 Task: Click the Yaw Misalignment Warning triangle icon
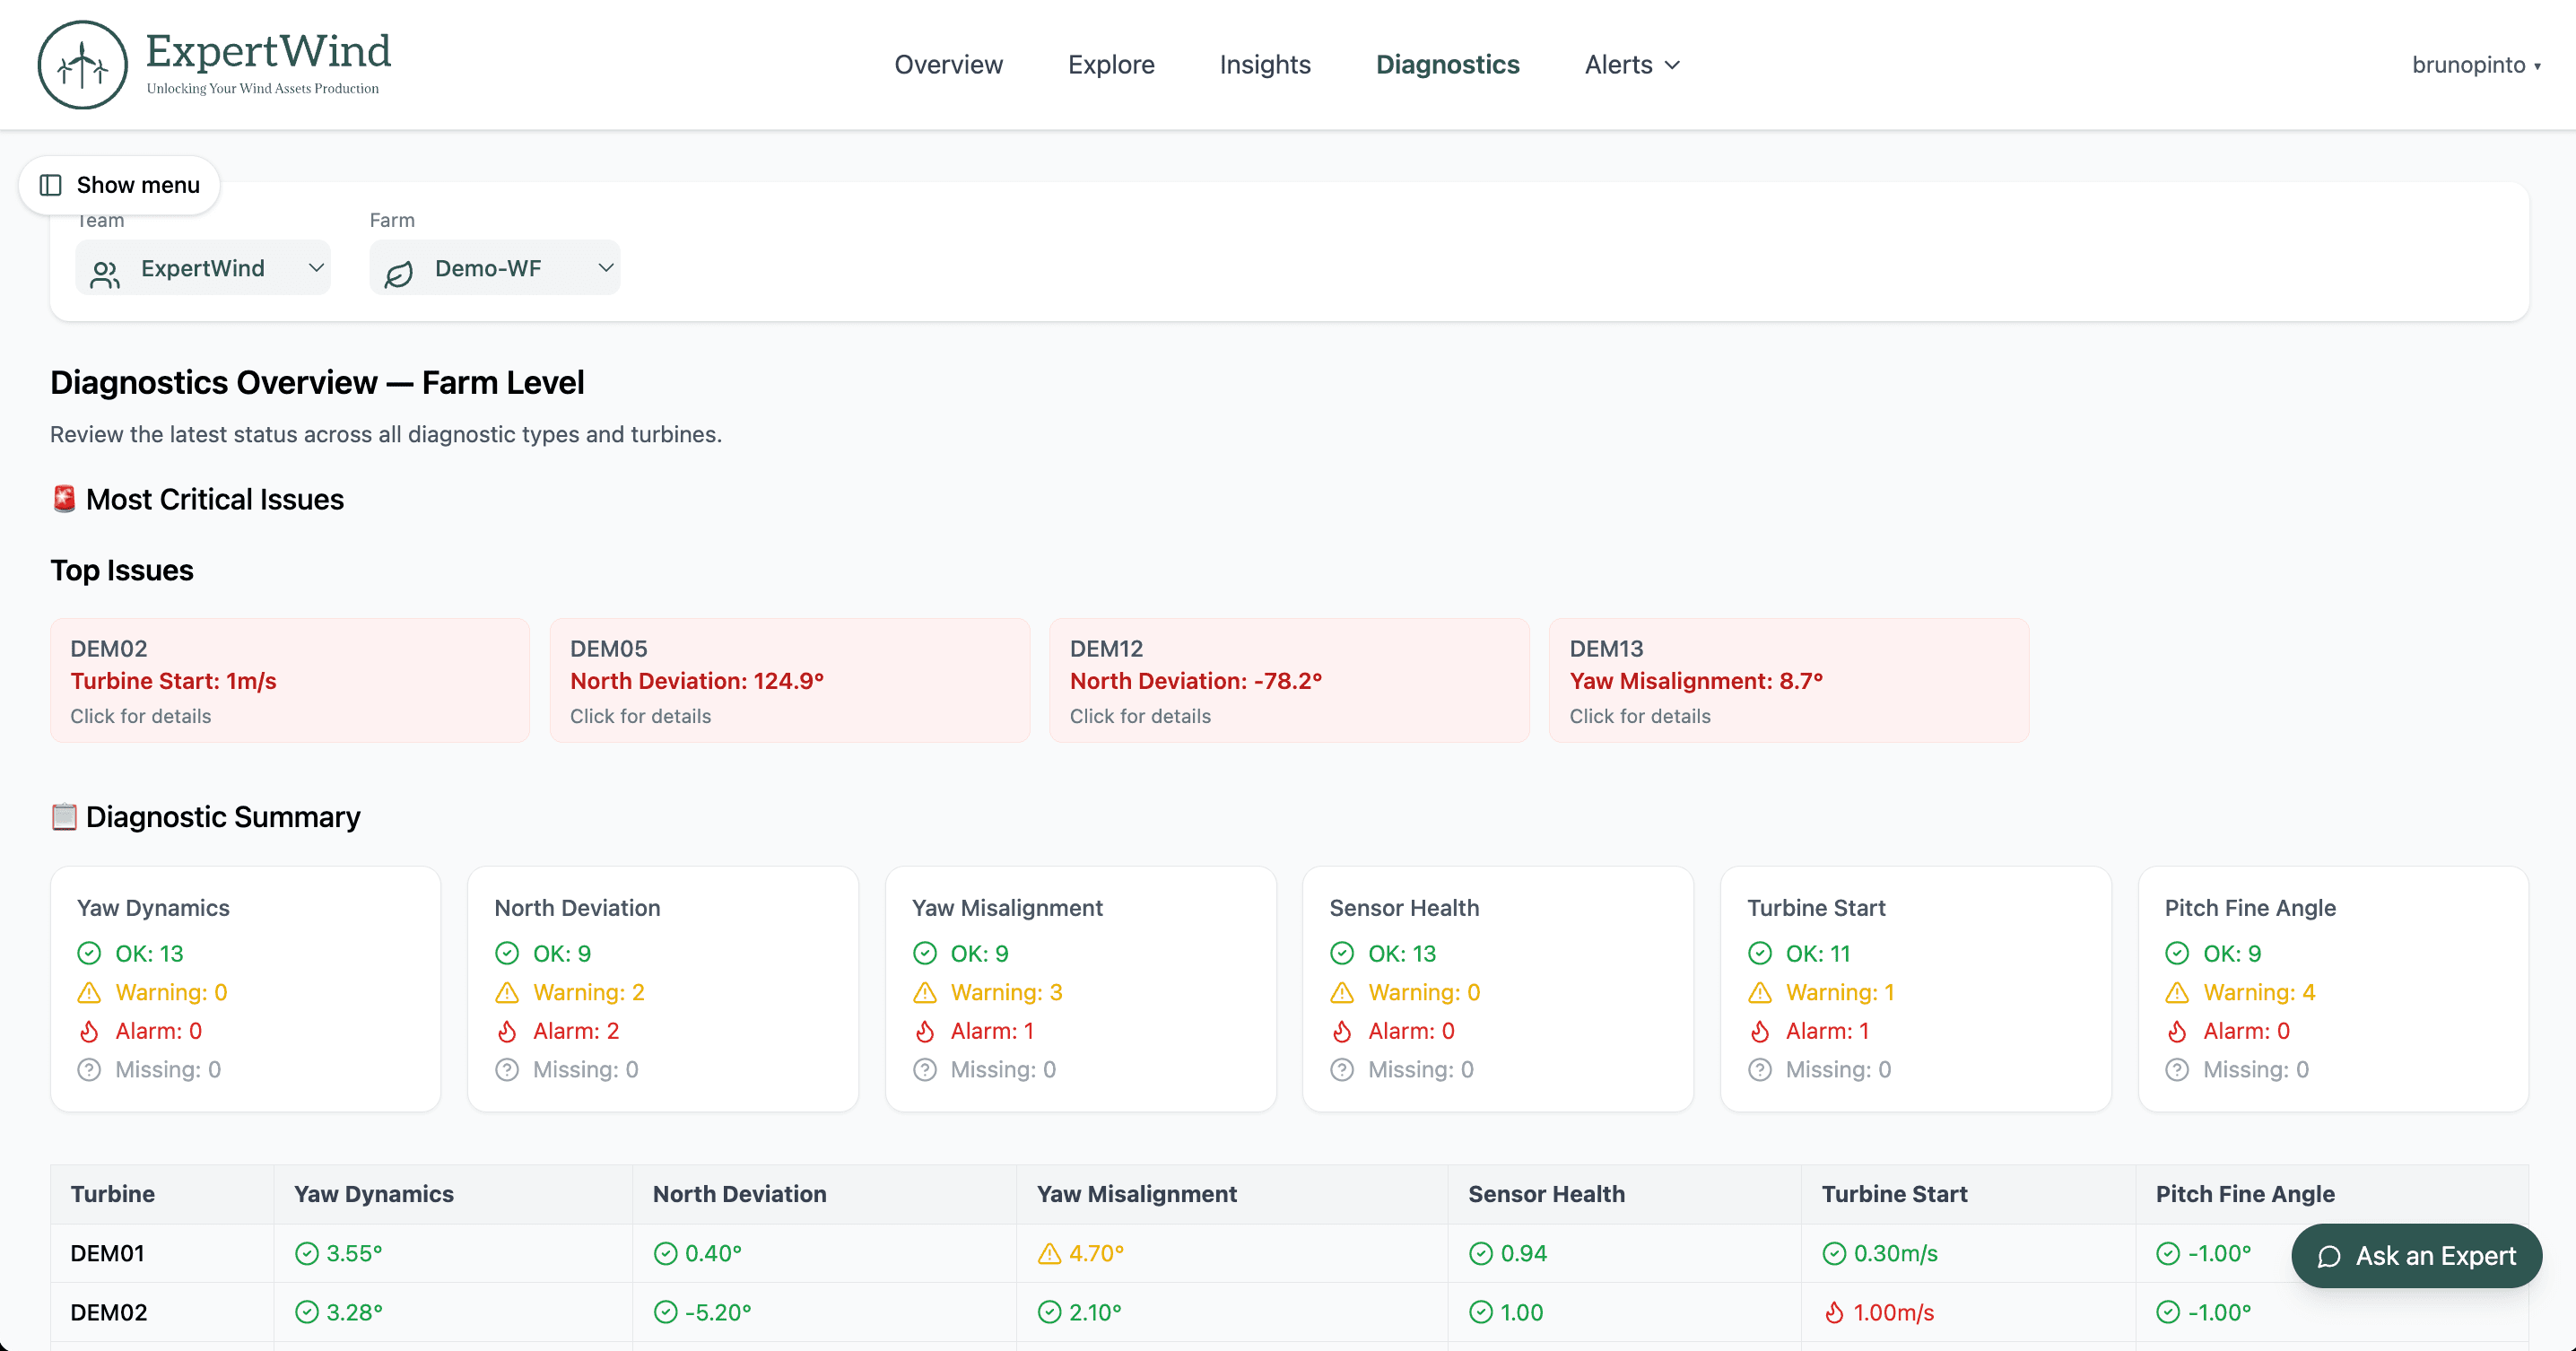tap(924, 992)
